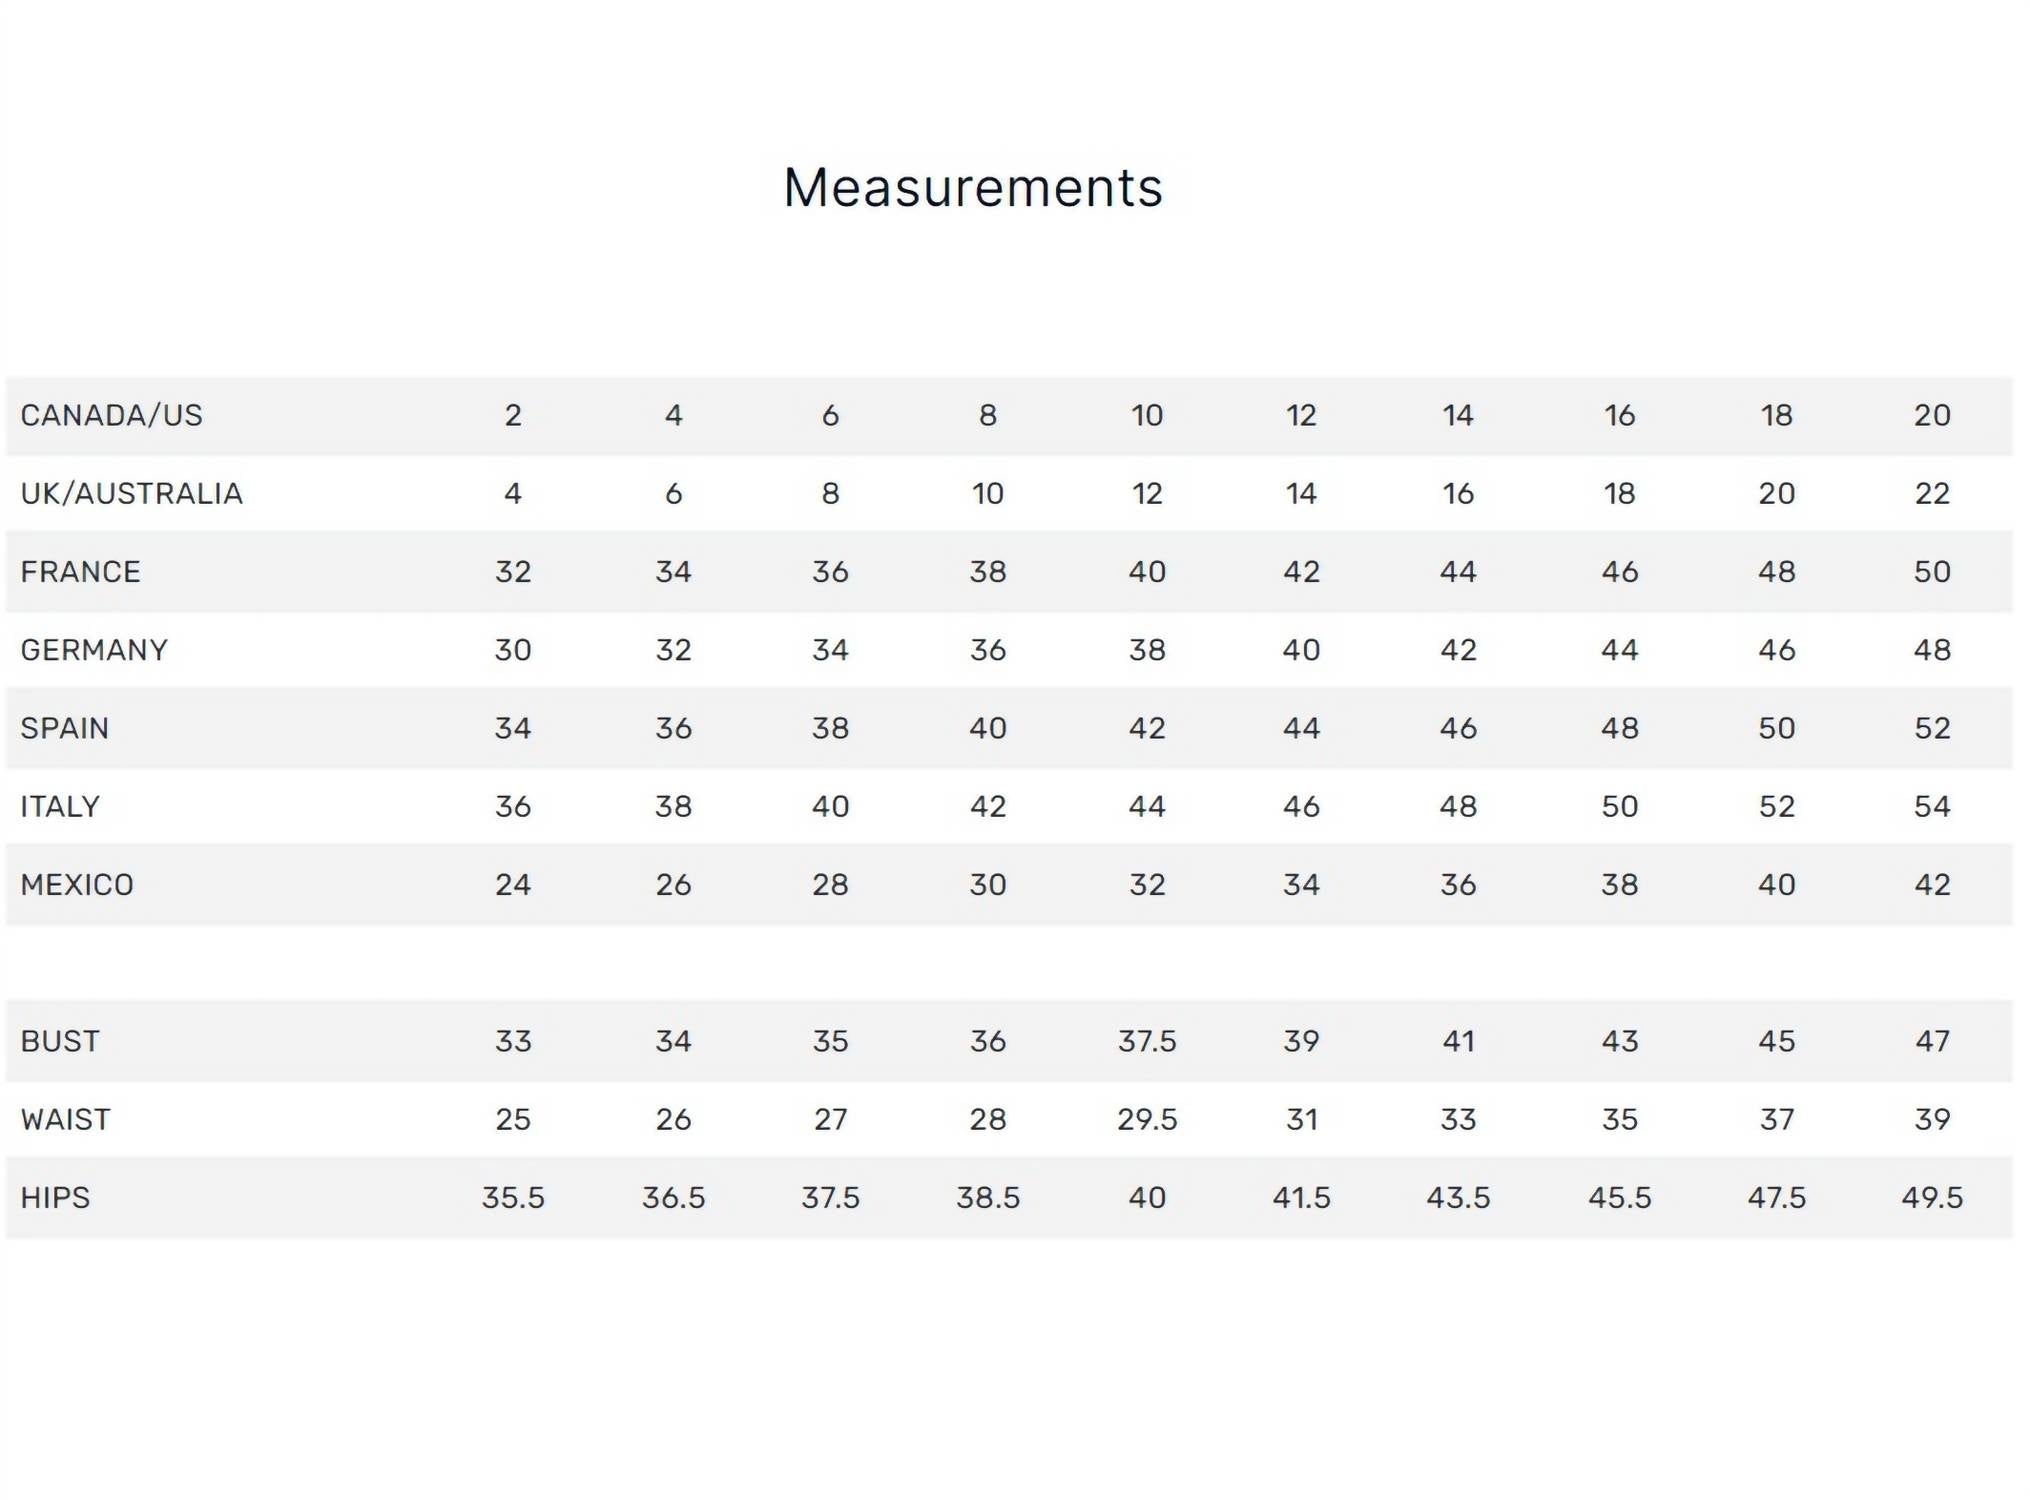Screen dimensions: 2030x1500
Task: Select the SPAIN row label
Action: (64, 728)
